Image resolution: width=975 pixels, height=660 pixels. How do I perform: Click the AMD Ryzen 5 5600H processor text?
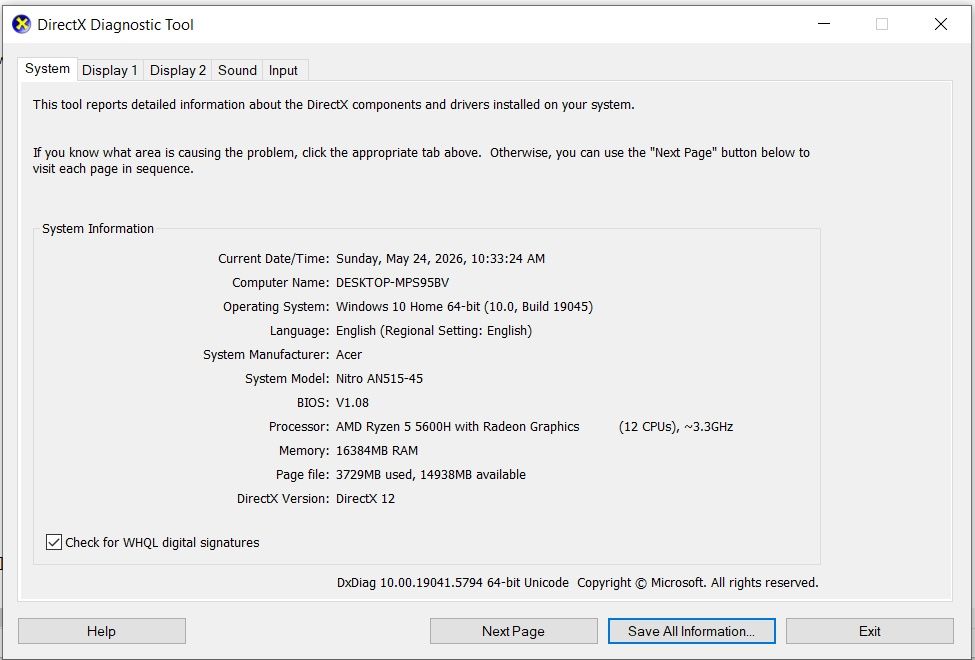pyautogui.click(x=458, y=427)
